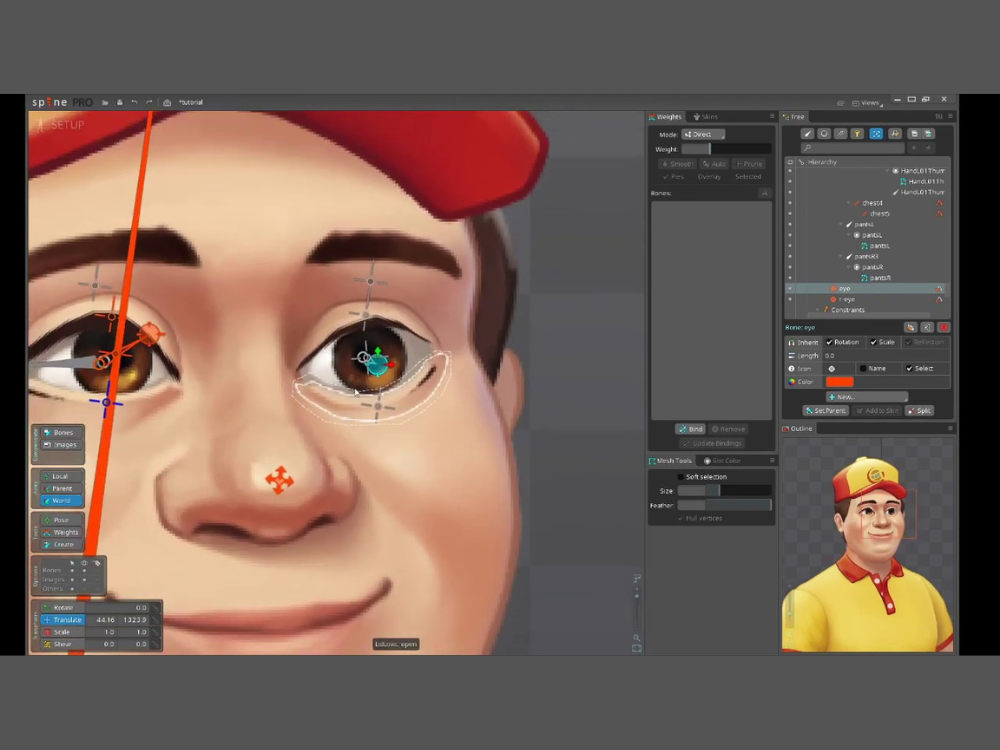Toggle Bones compensation
1000x750 pixels.
pos(61,432)
